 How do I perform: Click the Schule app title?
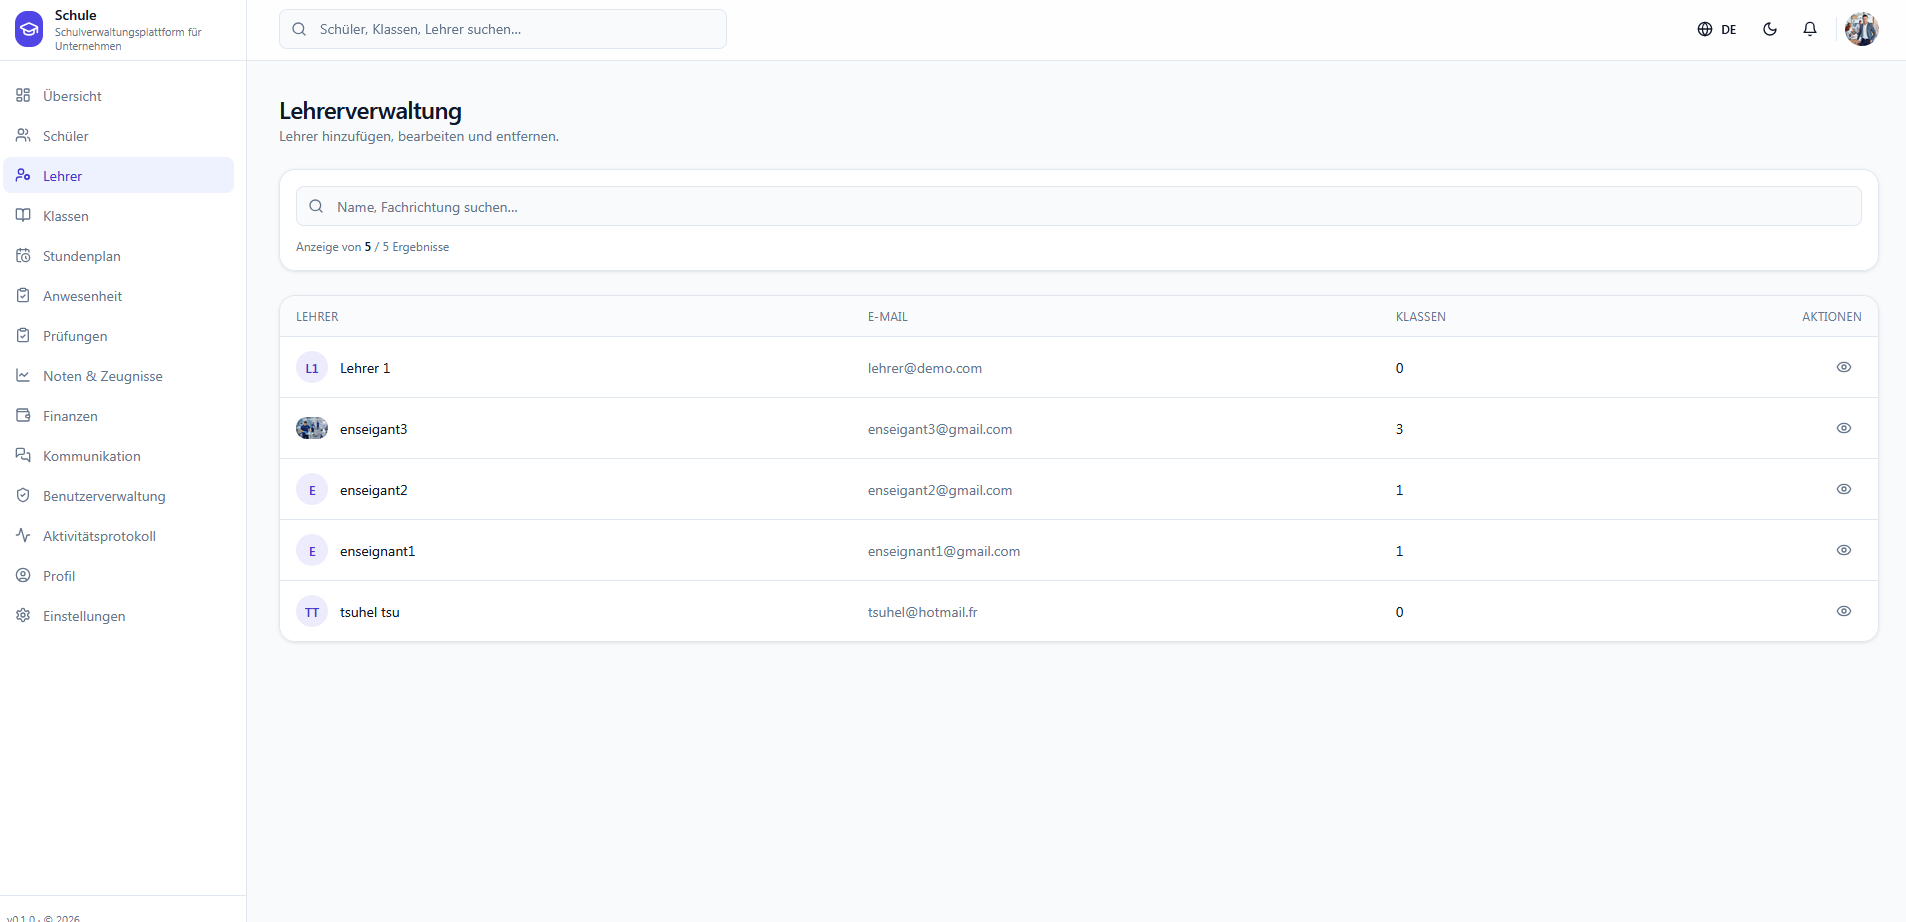76,15
